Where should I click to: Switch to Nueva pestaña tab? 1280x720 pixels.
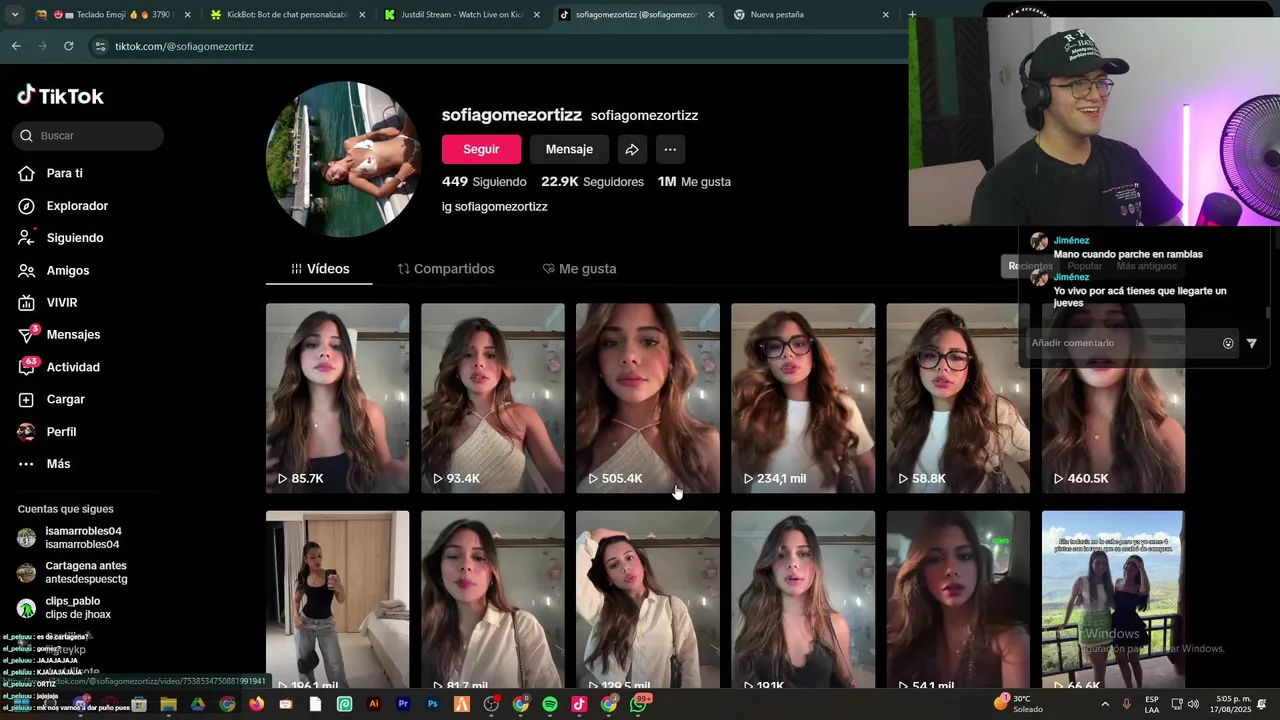coord(810,15)
